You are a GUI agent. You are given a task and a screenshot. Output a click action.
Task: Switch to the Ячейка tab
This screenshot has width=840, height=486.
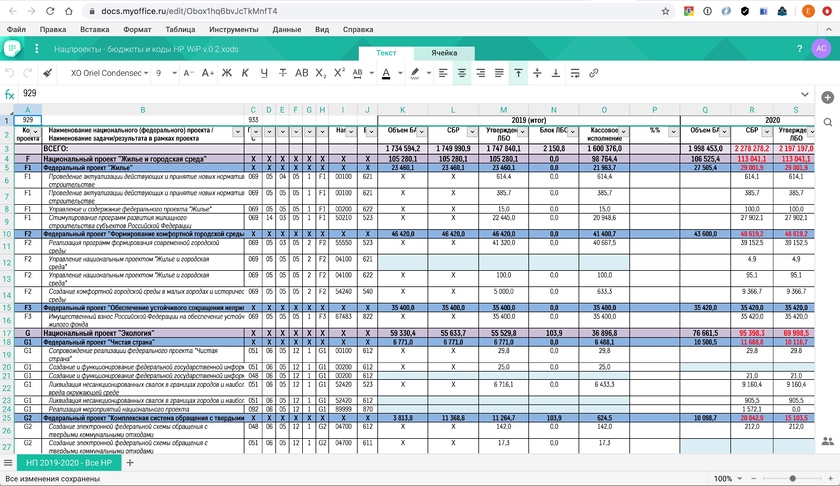(x=444, y=52)
